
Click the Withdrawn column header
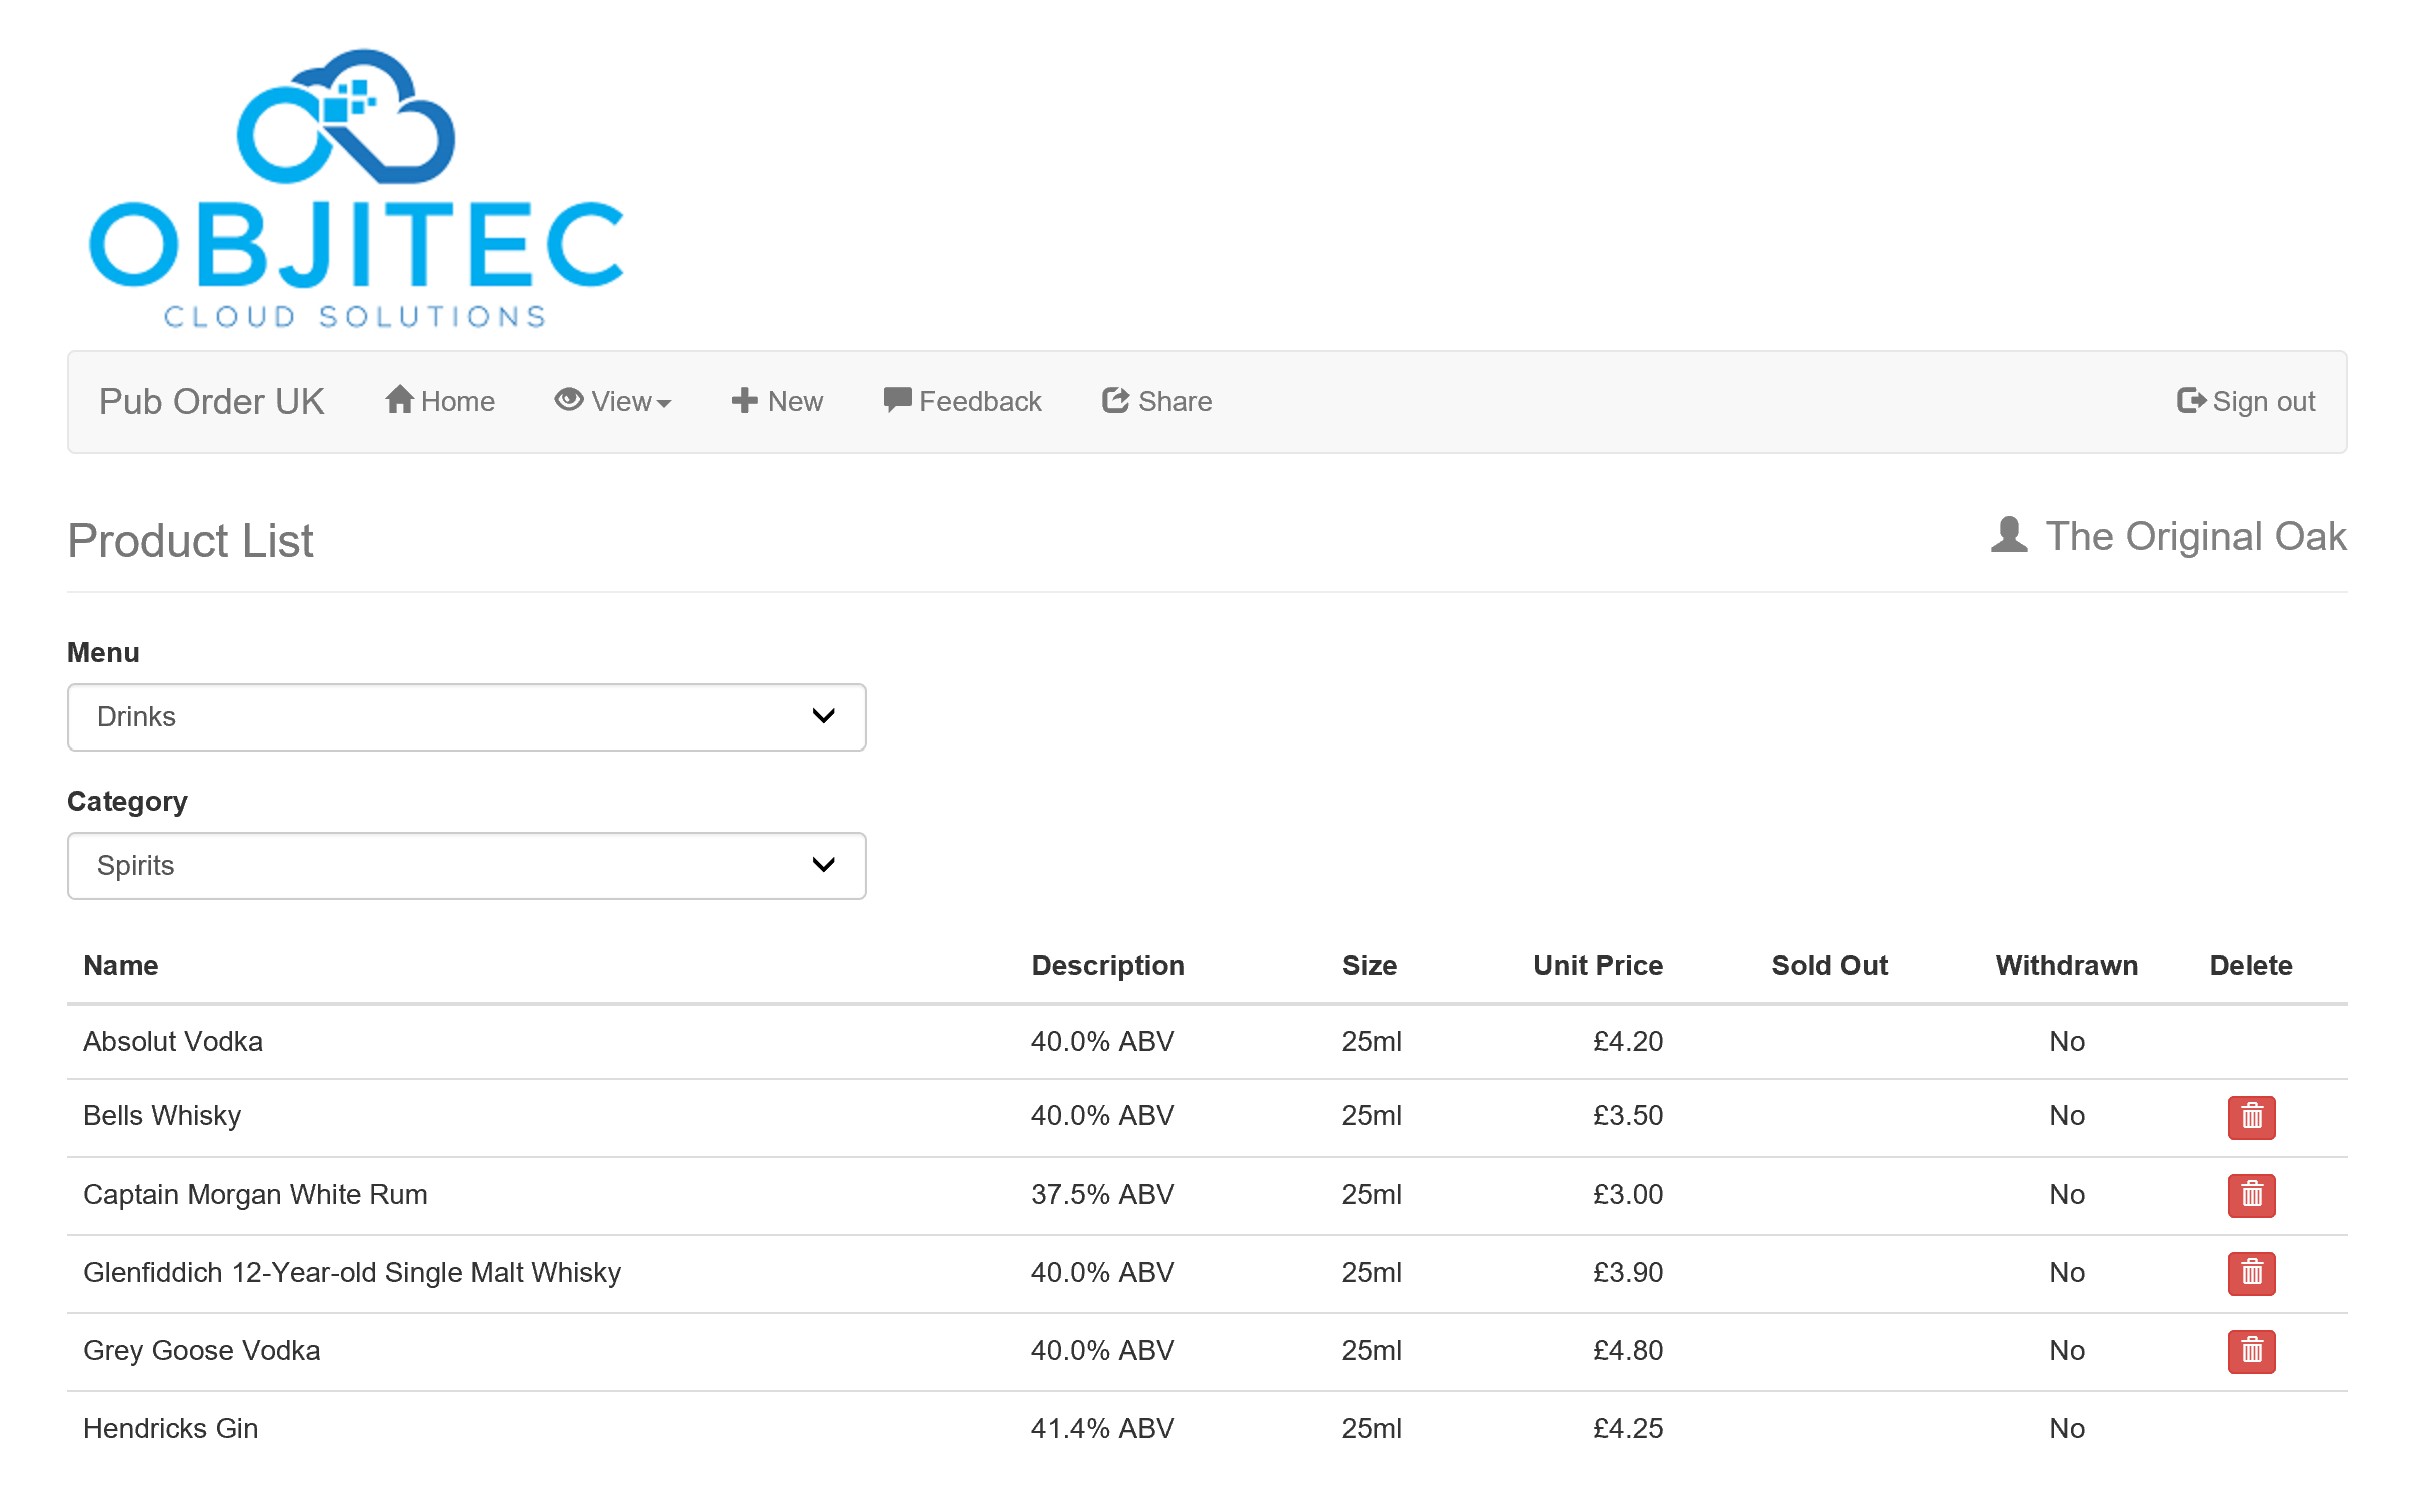(x=2066, y=966)
